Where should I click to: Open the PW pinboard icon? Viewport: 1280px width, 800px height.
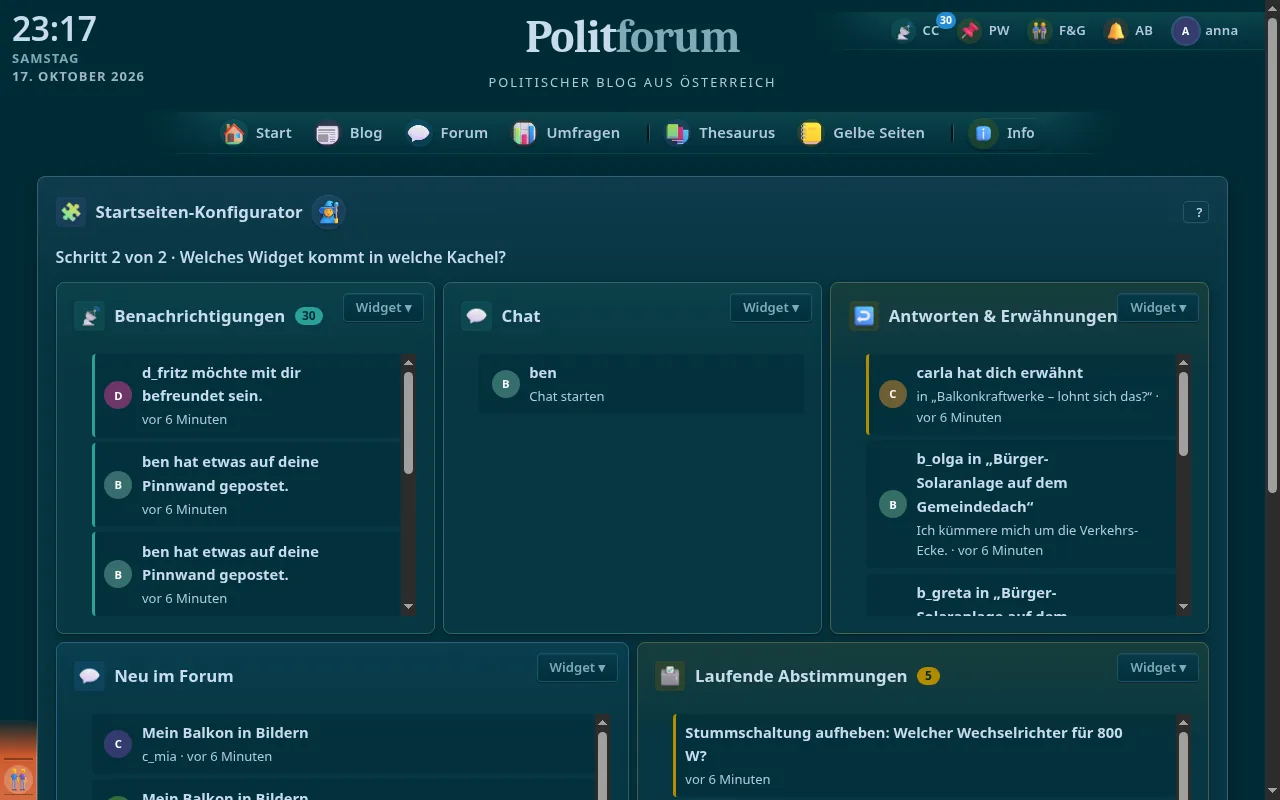(969, 31)
